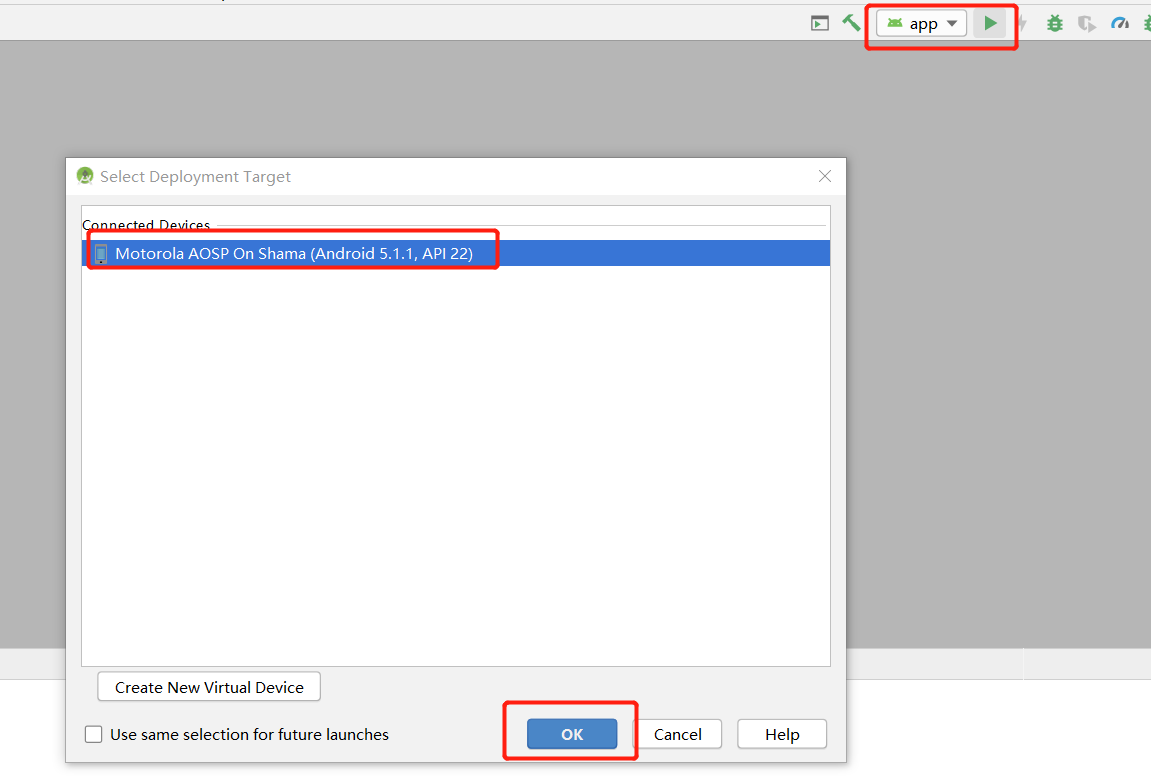
Task: Close the Select Deployment Target dialog
Action: tap(825, 176)
